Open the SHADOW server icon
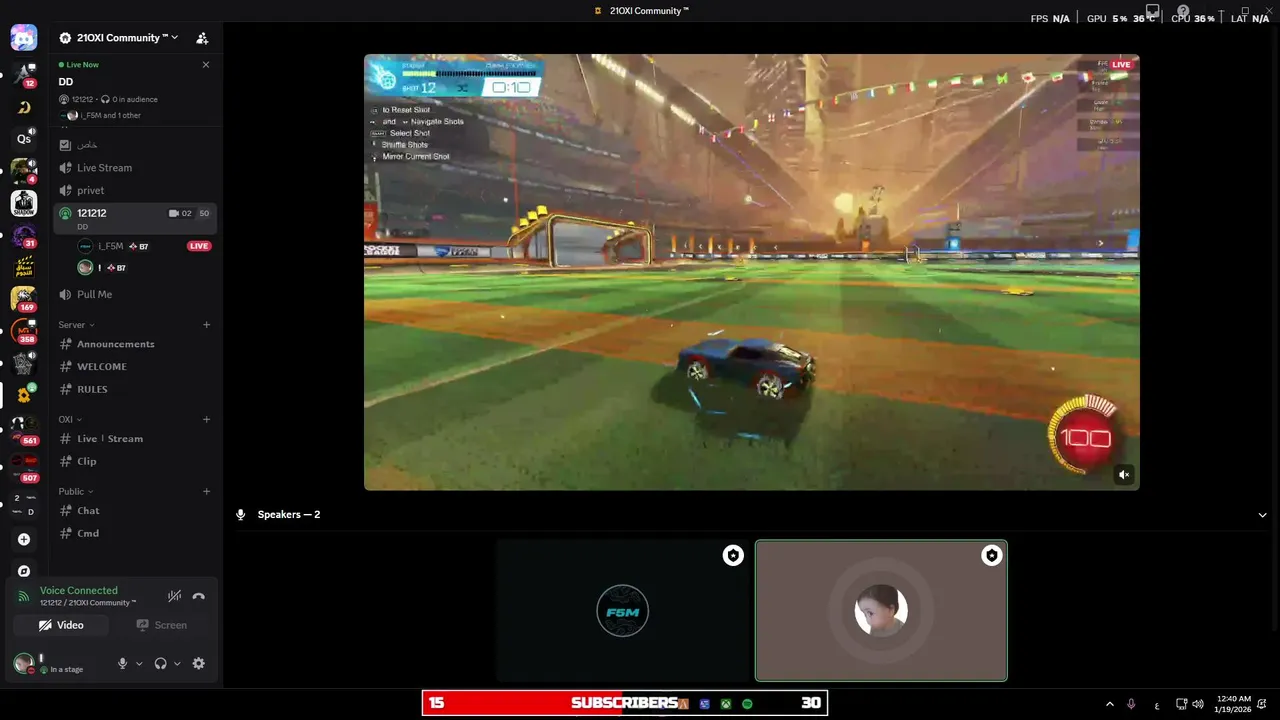Image resolution: width=1280 pixels, height=720 pixels. (24, 203)
